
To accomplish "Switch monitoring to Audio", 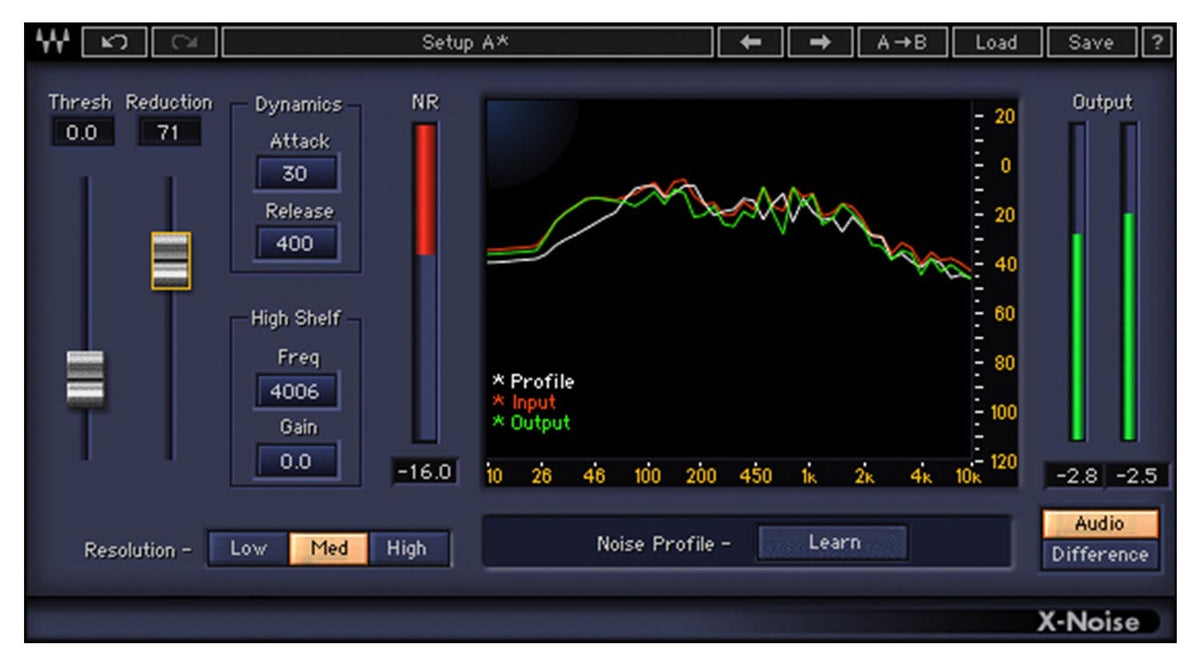I will pyautogui.click(x=1100, y=523).
